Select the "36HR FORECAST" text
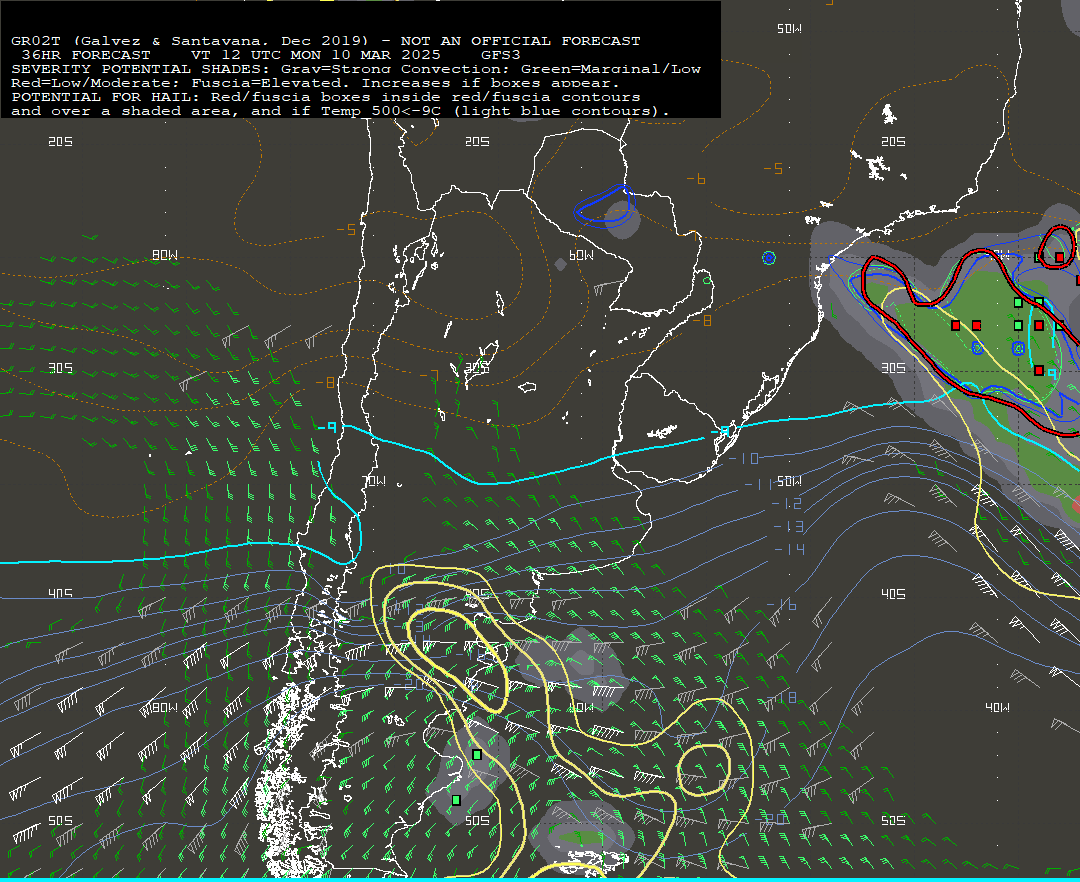Viewport: 1080px width, 882px height. [85, 54]
